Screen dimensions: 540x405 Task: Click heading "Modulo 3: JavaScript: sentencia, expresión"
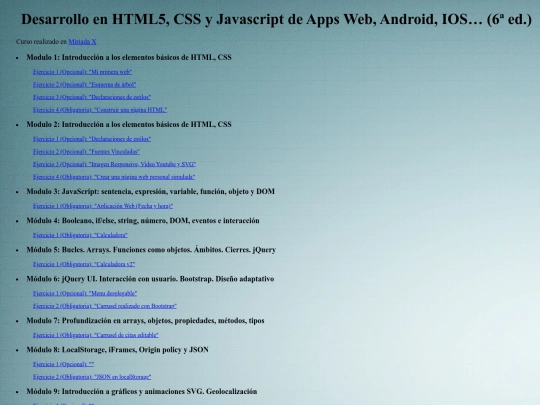point(150,191)
